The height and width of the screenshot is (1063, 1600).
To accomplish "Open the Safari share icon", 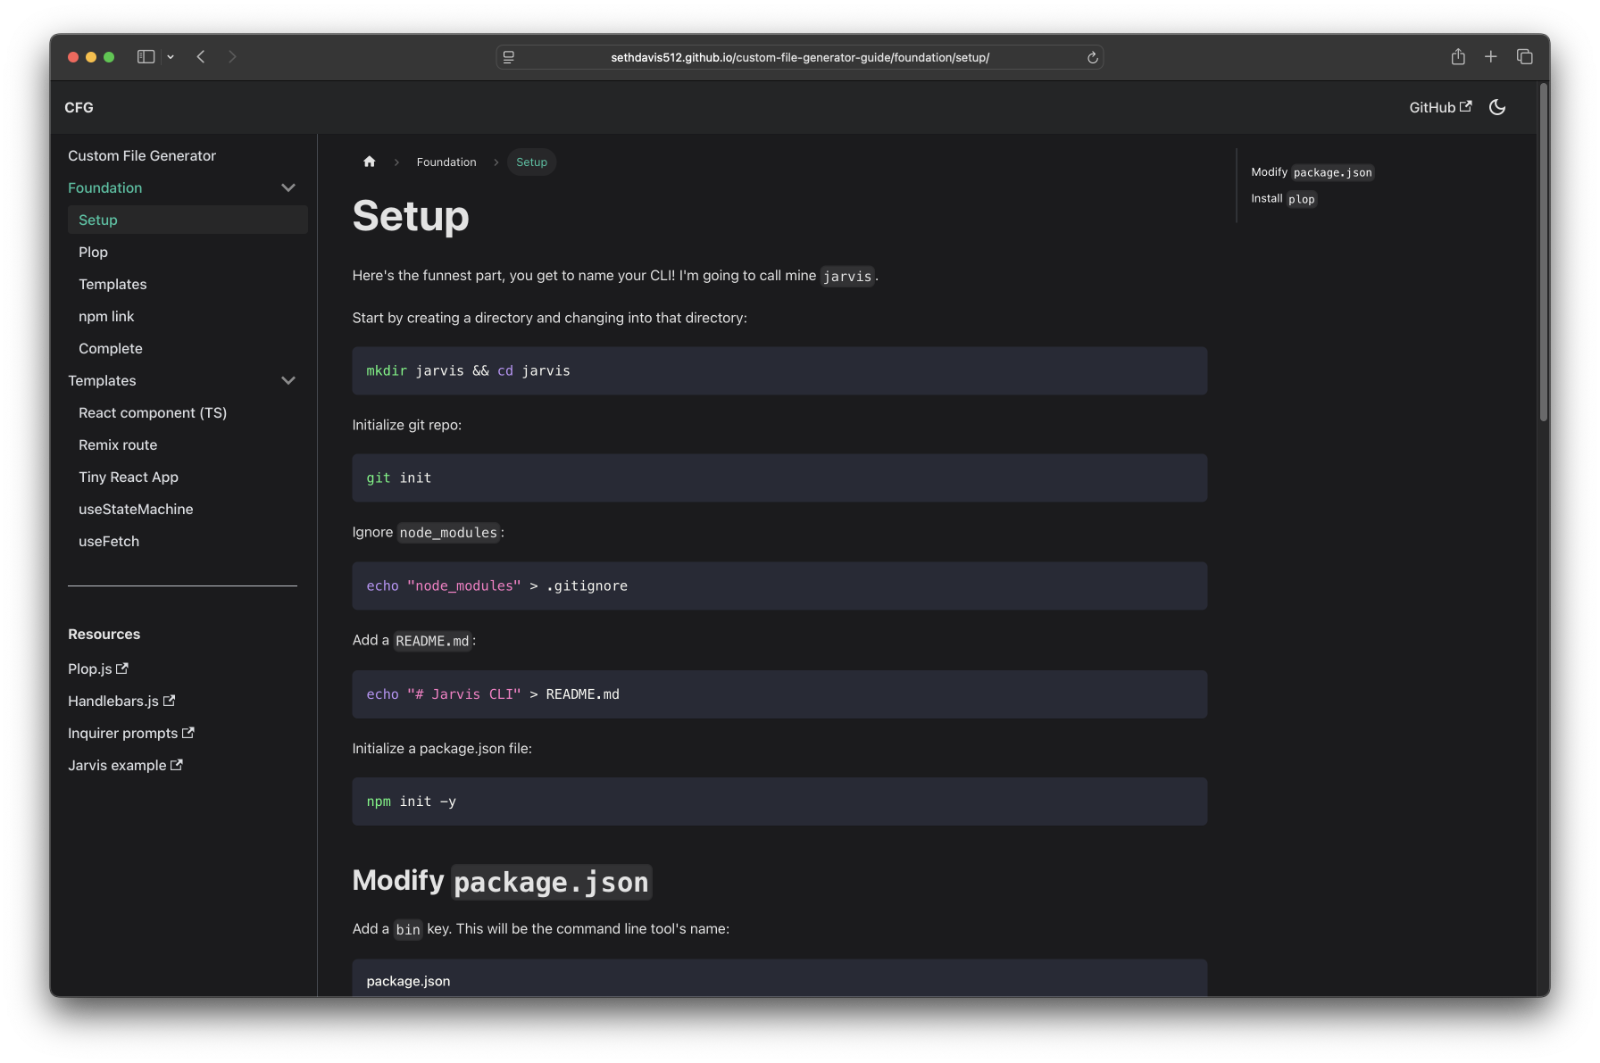I will click(1458, 57).
